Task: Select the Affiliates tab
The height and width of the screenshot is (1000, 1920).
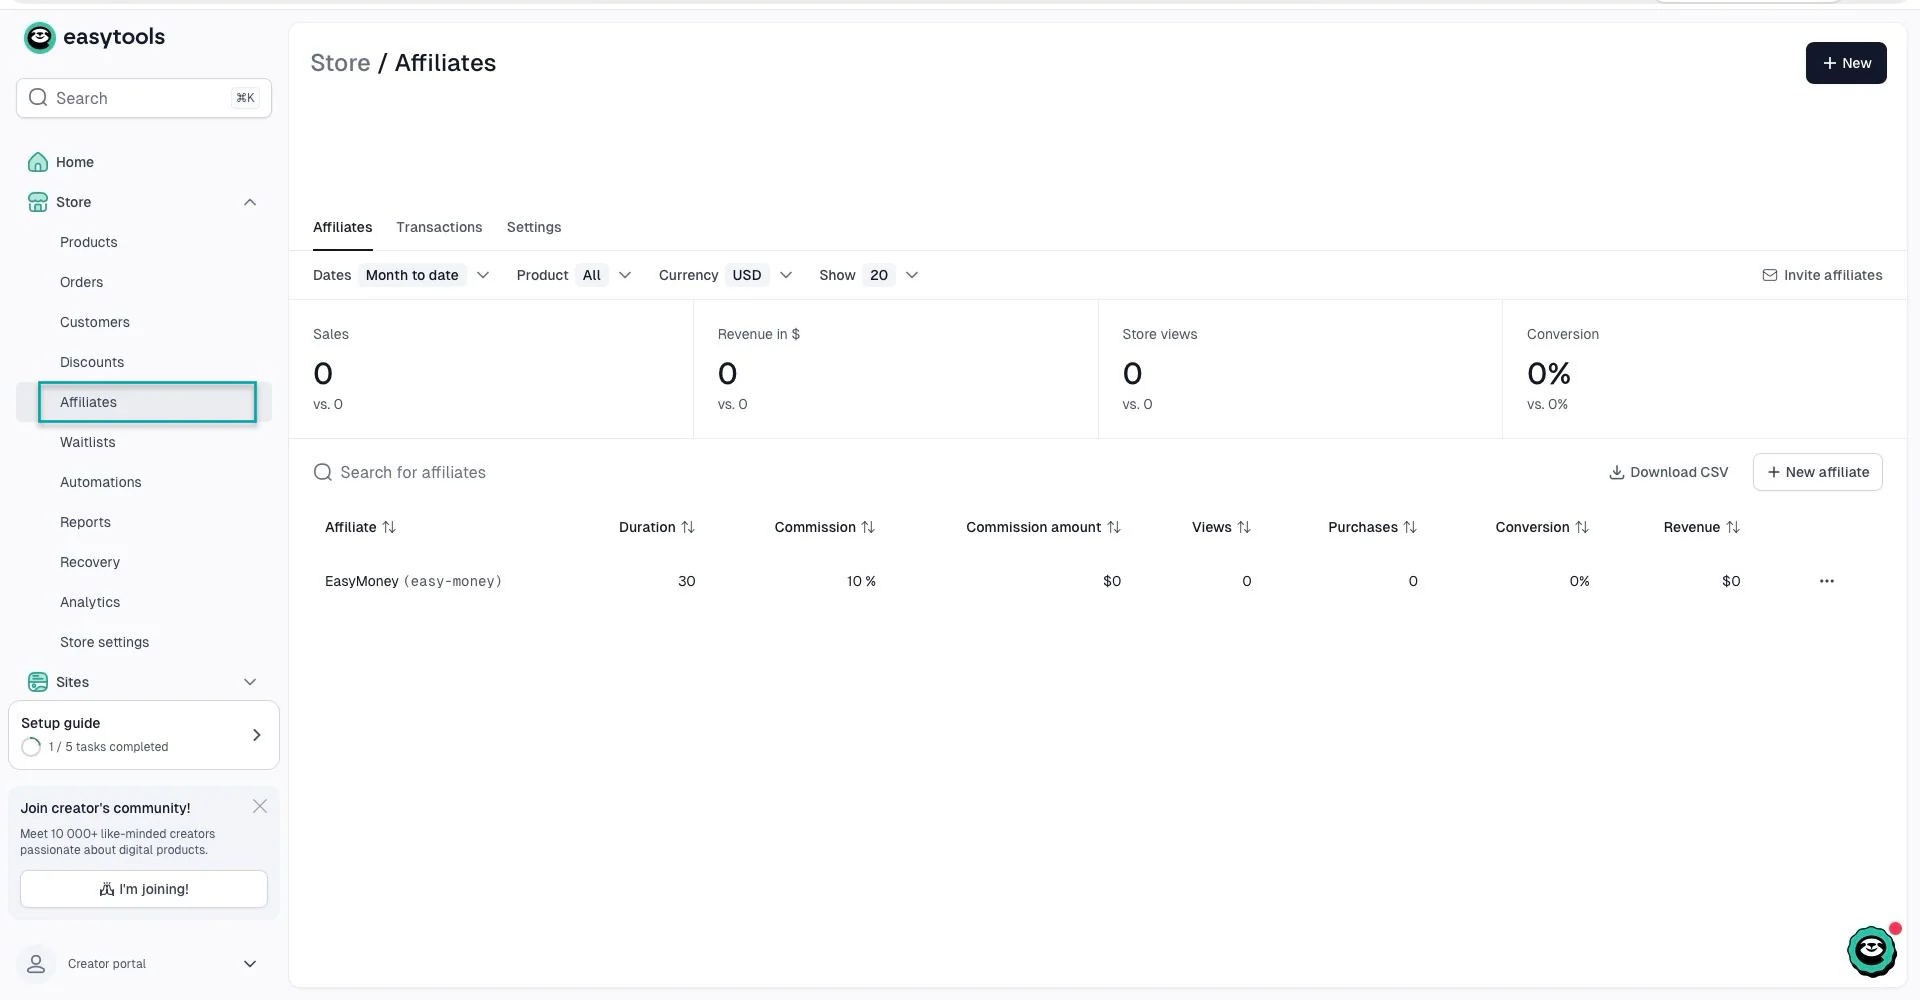Action: click(342, 227)
